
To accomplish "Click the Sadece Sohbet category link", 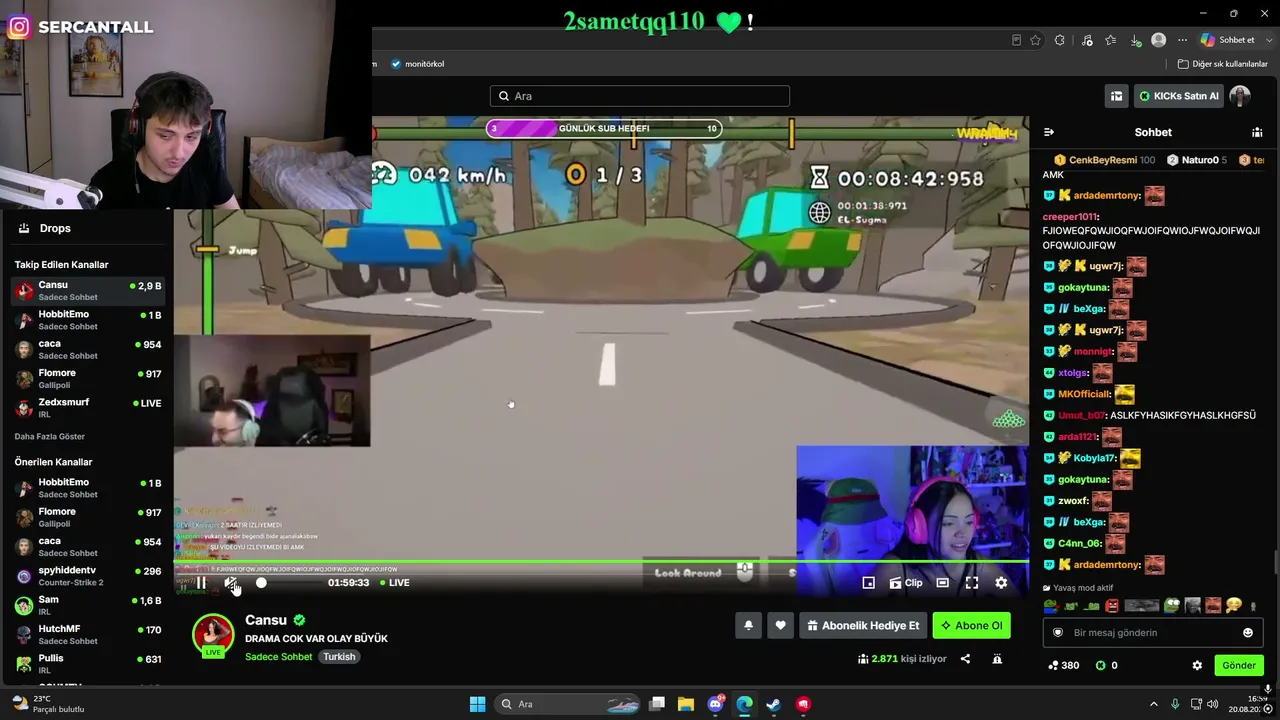I will pos(279,657).
